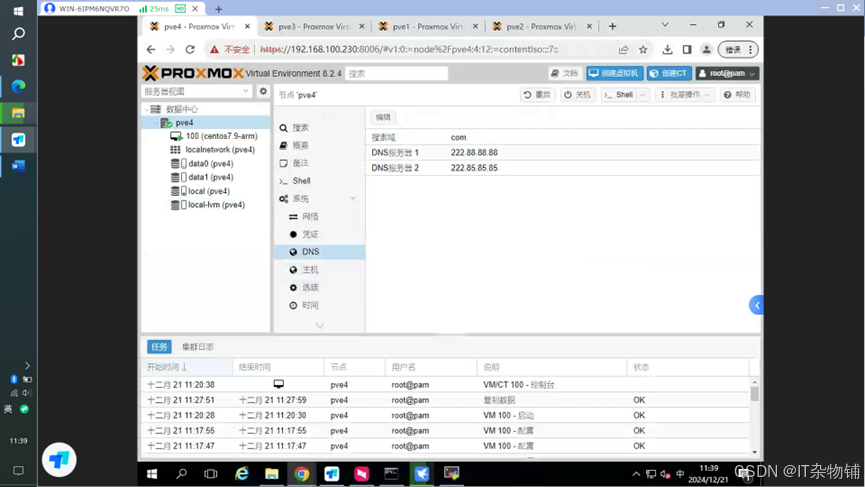The image size is (865, 487).
Task: Expand more node menu items down arrow
Action: 319,326
